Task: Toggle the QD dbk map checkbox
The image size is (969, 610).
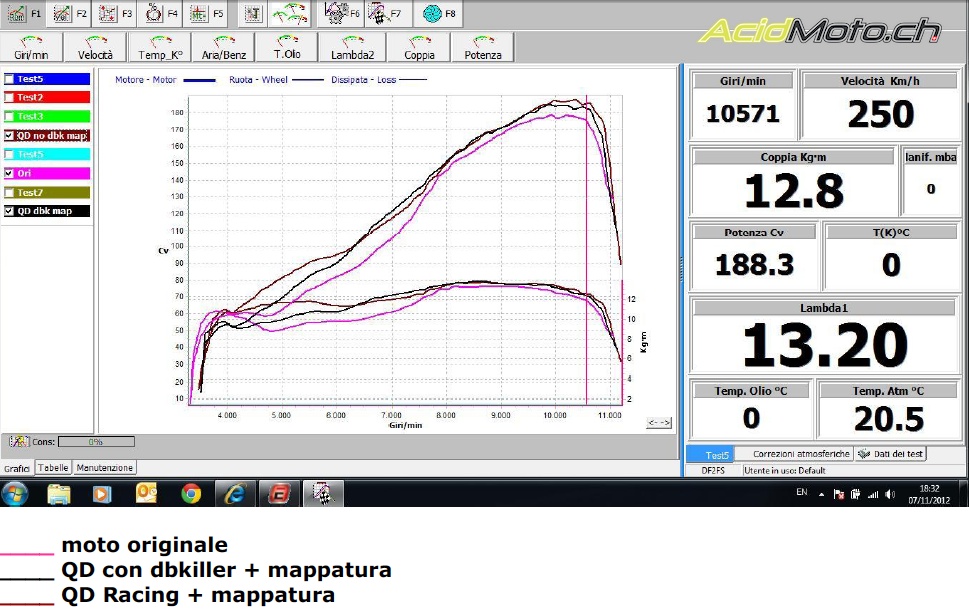Action: (10, 211)
